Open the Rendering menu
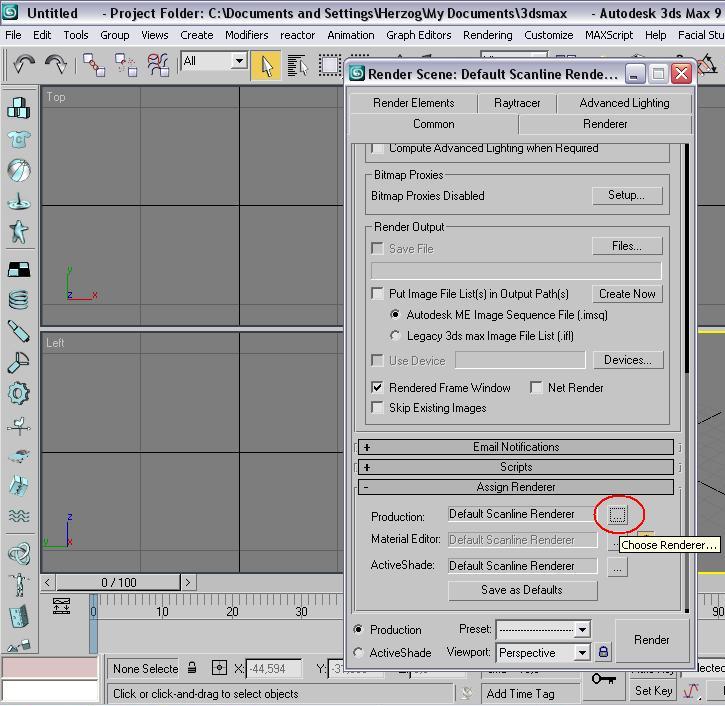 (x=487, y=35)
